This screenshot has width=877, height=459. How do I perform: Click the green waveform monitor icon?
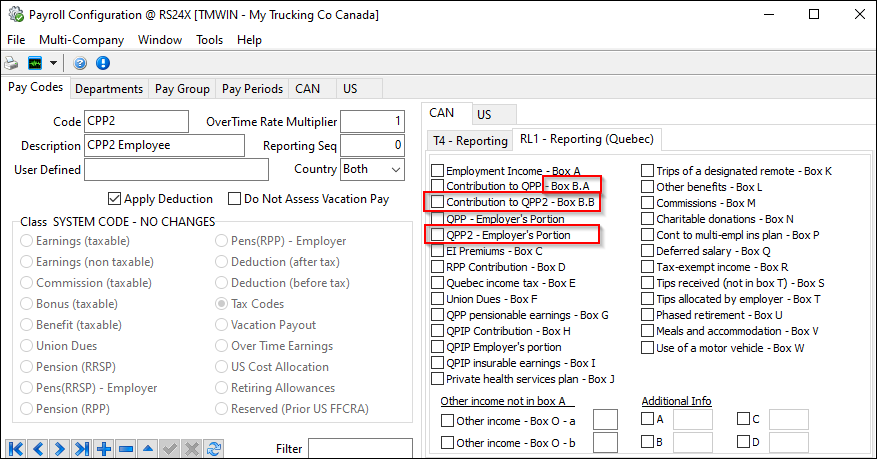click(x=35, y=63)
